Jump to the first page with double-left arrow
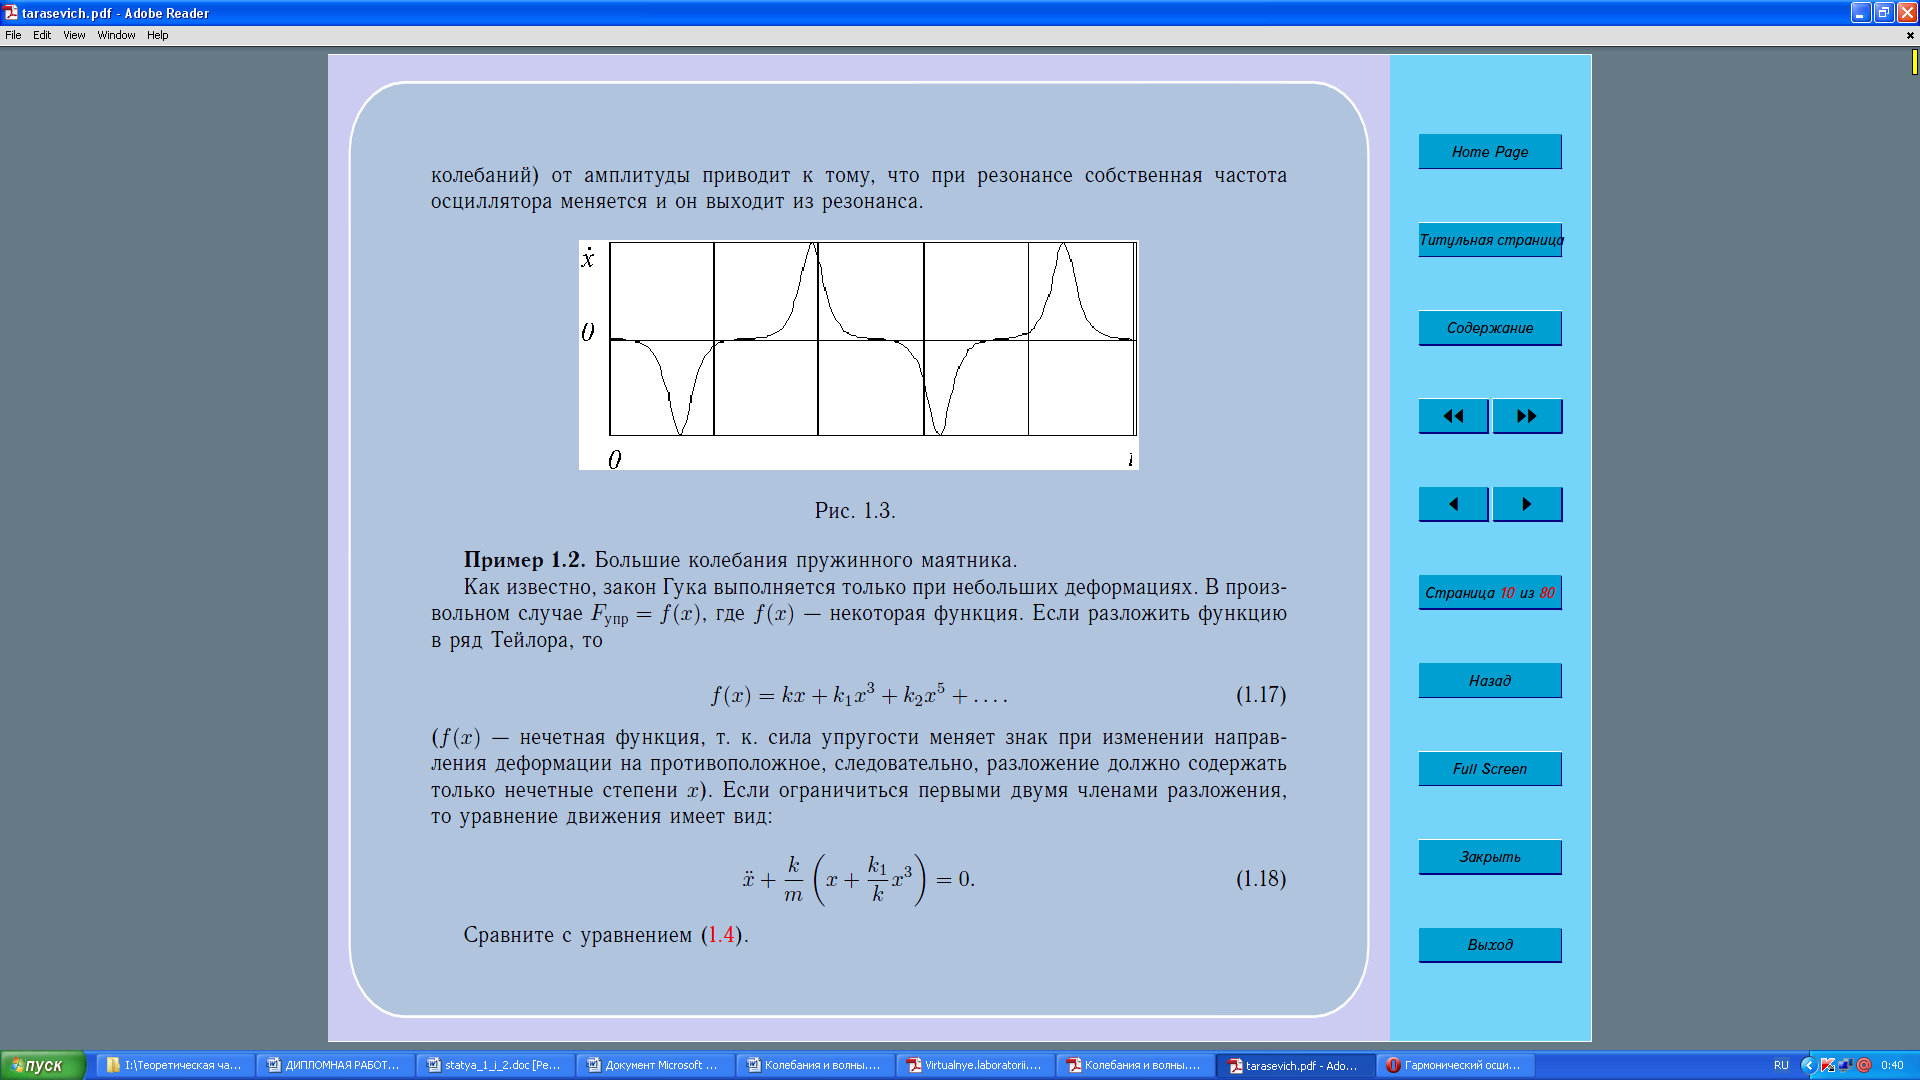 (x=1453, y=416)
